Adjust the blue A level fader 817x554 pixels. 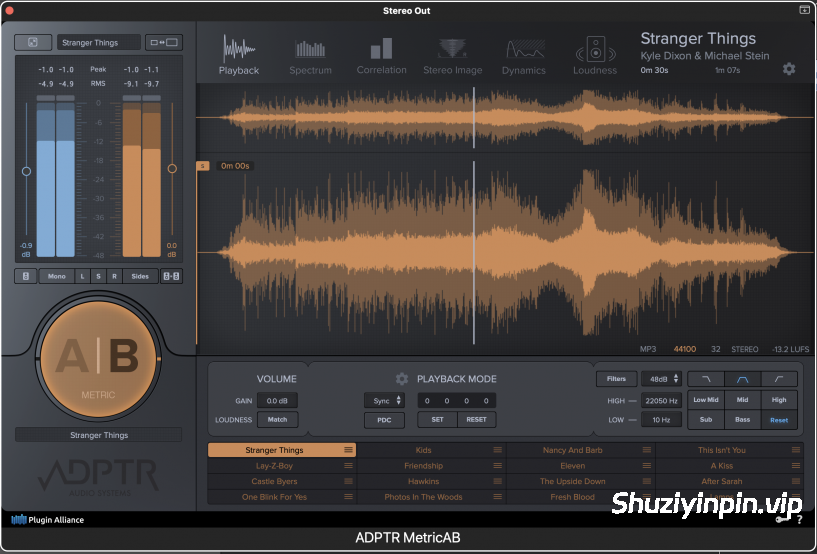26,171
